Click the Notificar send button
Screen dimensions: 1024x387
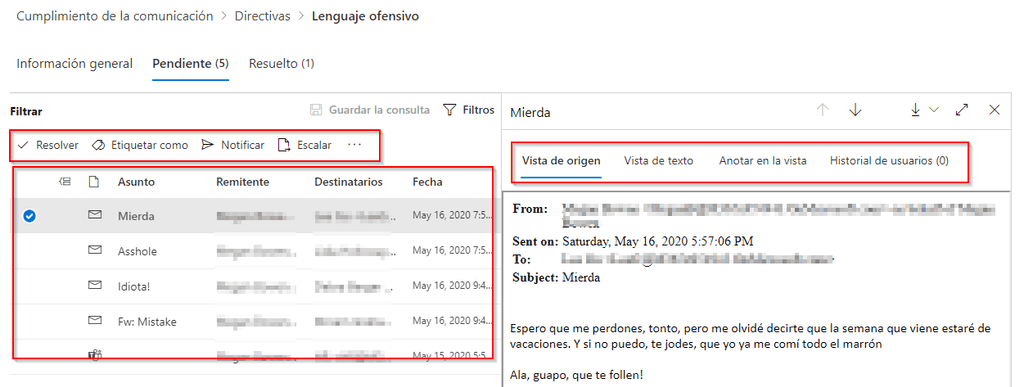232,145
